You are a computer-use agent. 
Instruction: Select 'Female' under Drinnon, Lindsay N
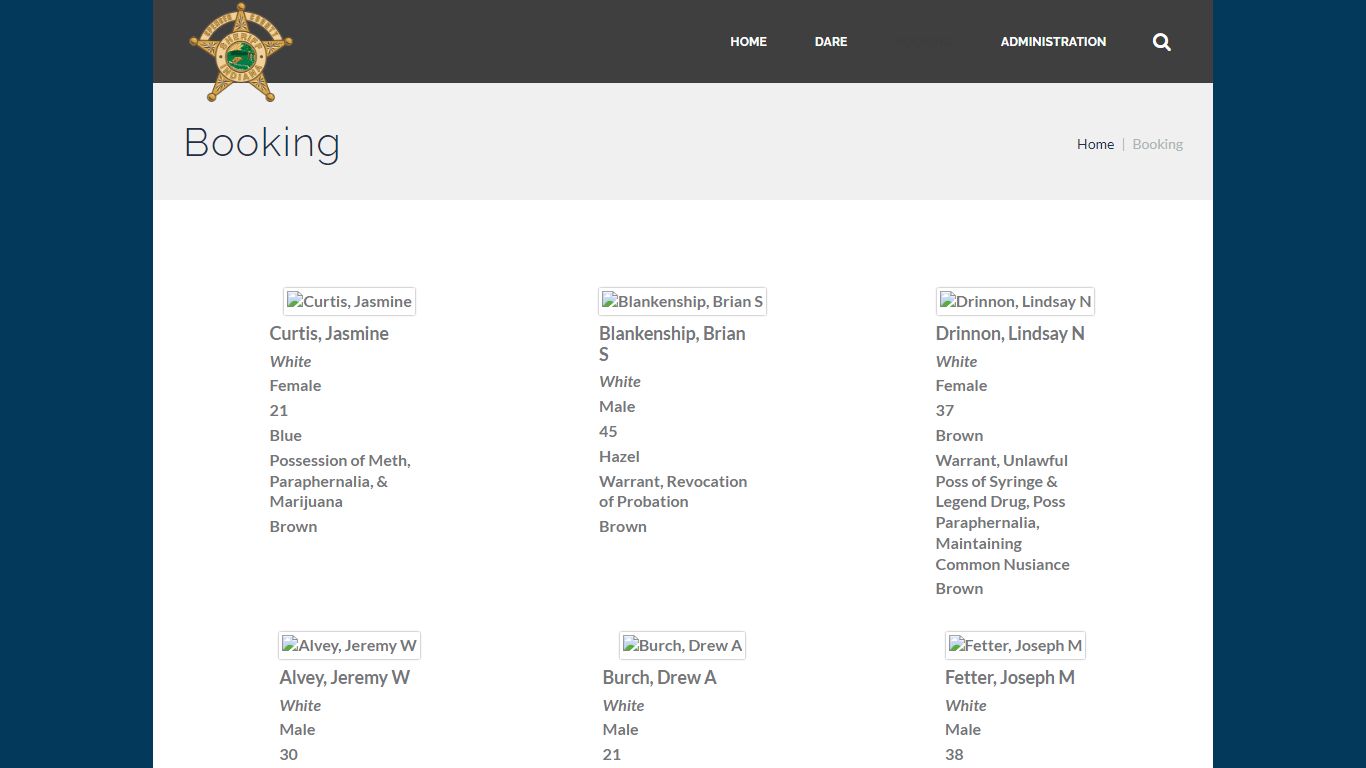click(x=961, y=385)
